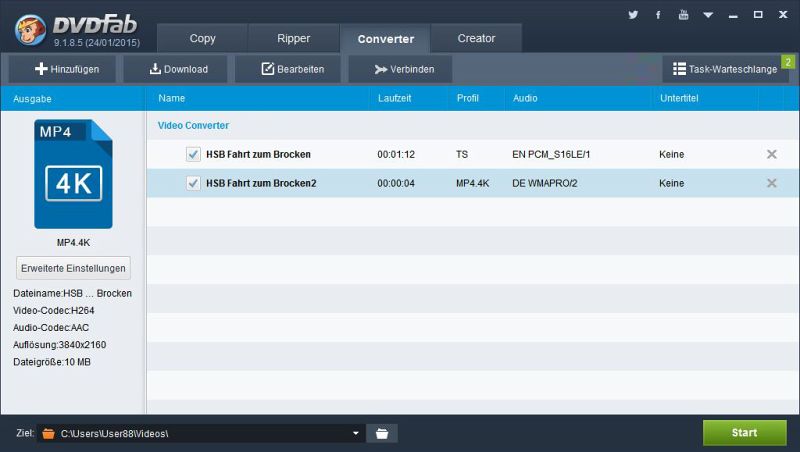Expand the Ziel path dropdown arrow
Viewport: 800px width, 452px height.
[356, 434]
